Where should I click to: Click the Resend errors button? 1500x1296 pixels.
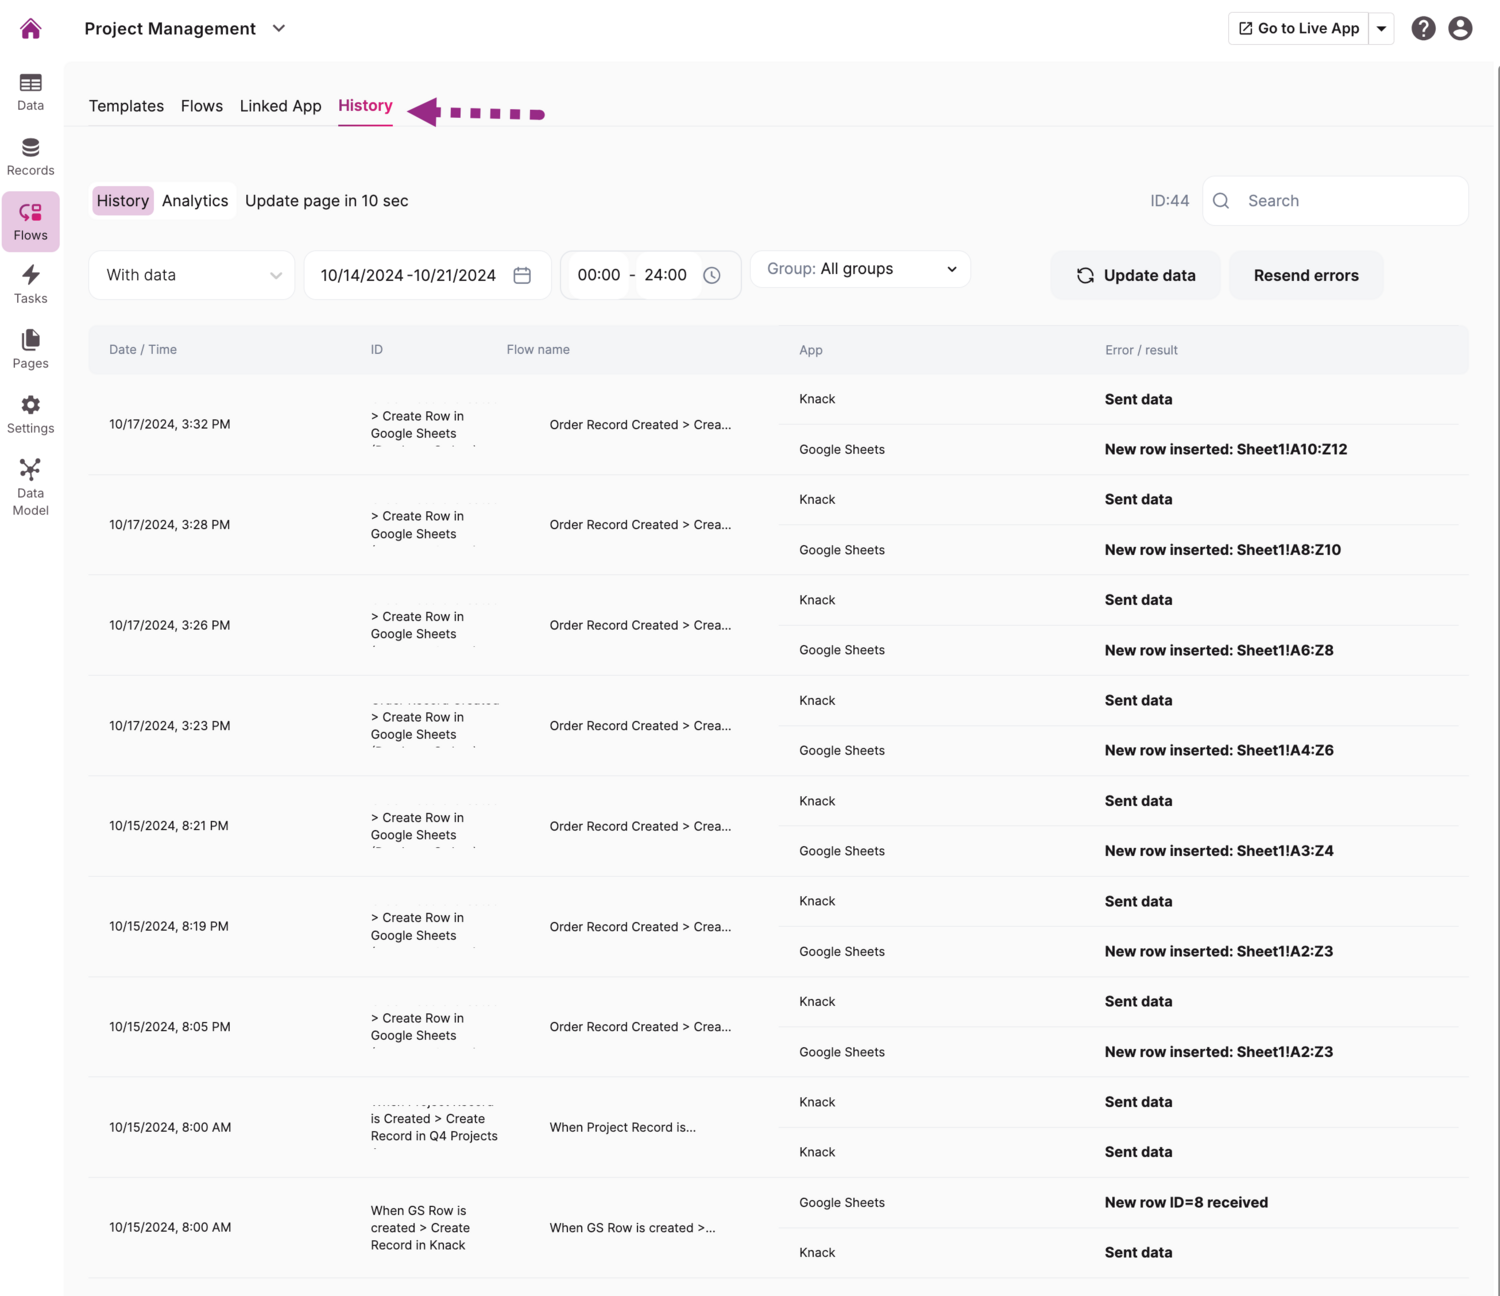(x=1305, y=275)
